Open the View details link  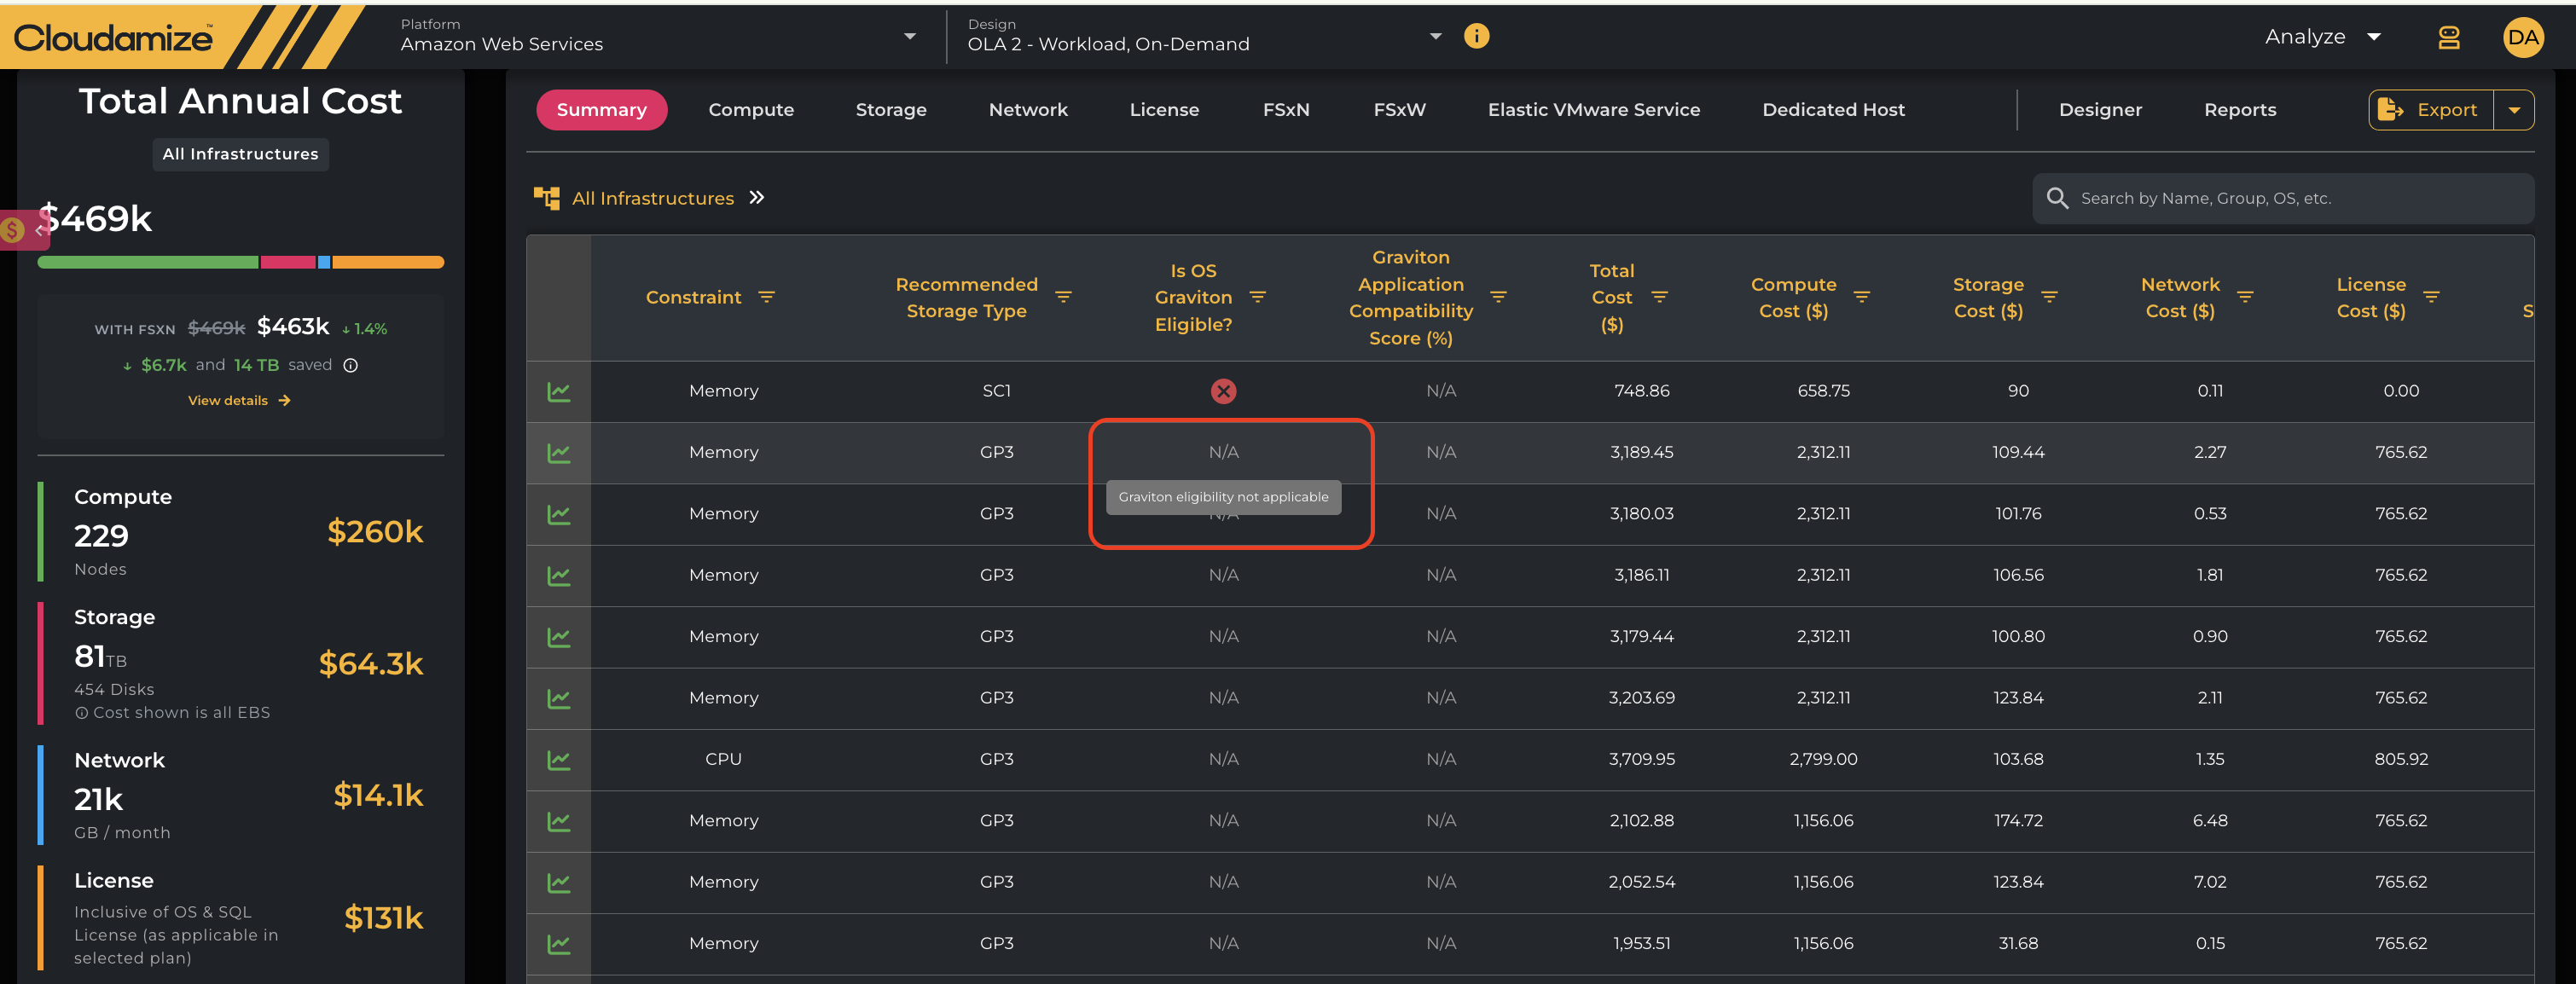click(239, 400)
